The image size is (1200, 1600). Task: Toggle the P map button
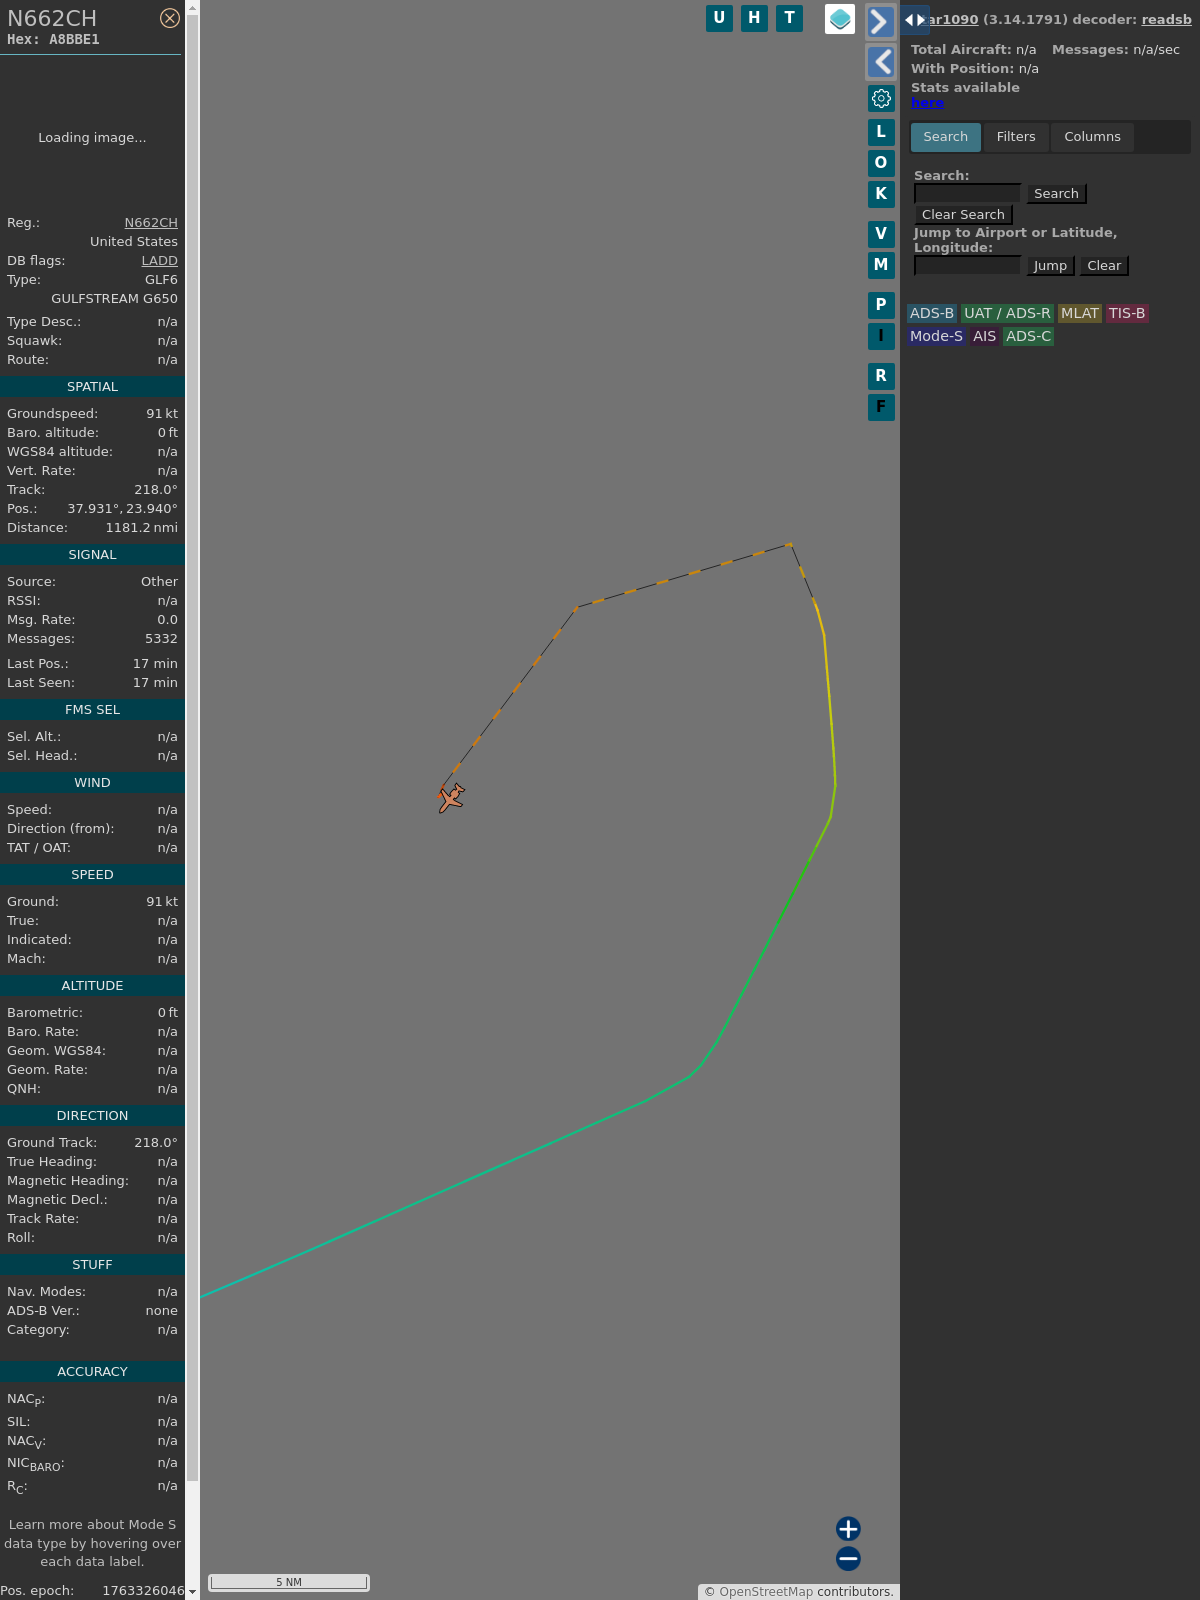(x=881, y=305)
